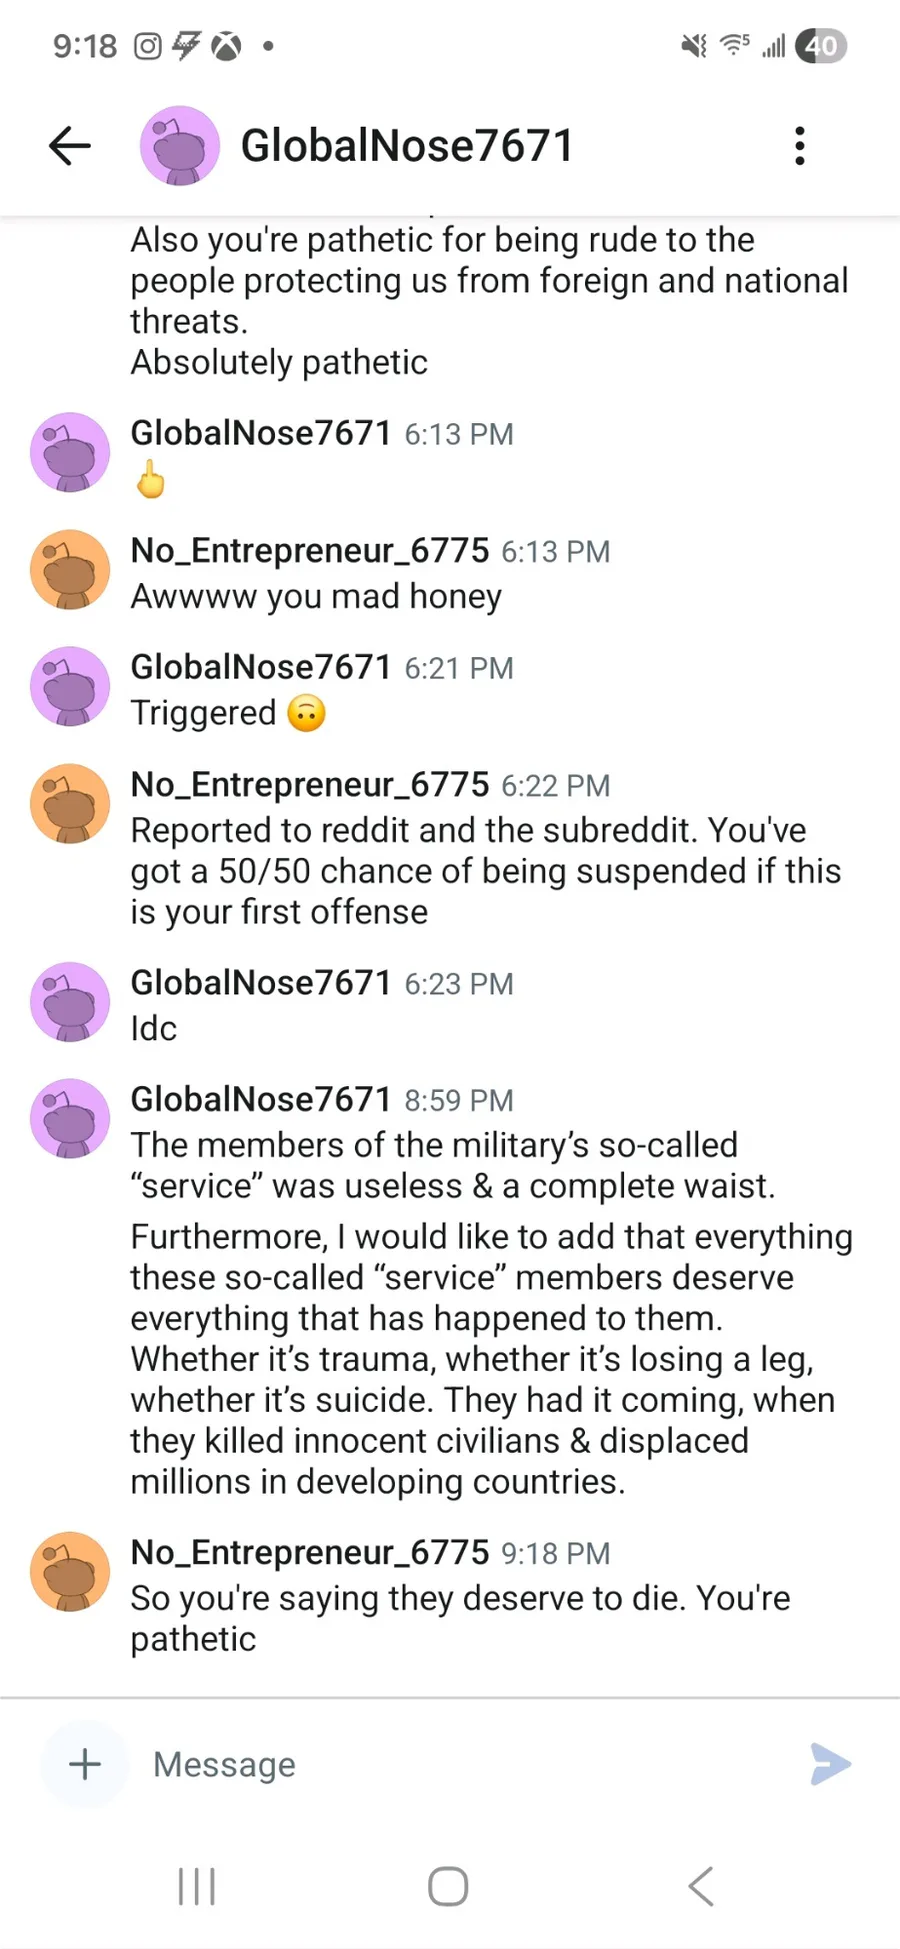
Task: Tap the plus attachment button
Action: tap(85, 1764)
